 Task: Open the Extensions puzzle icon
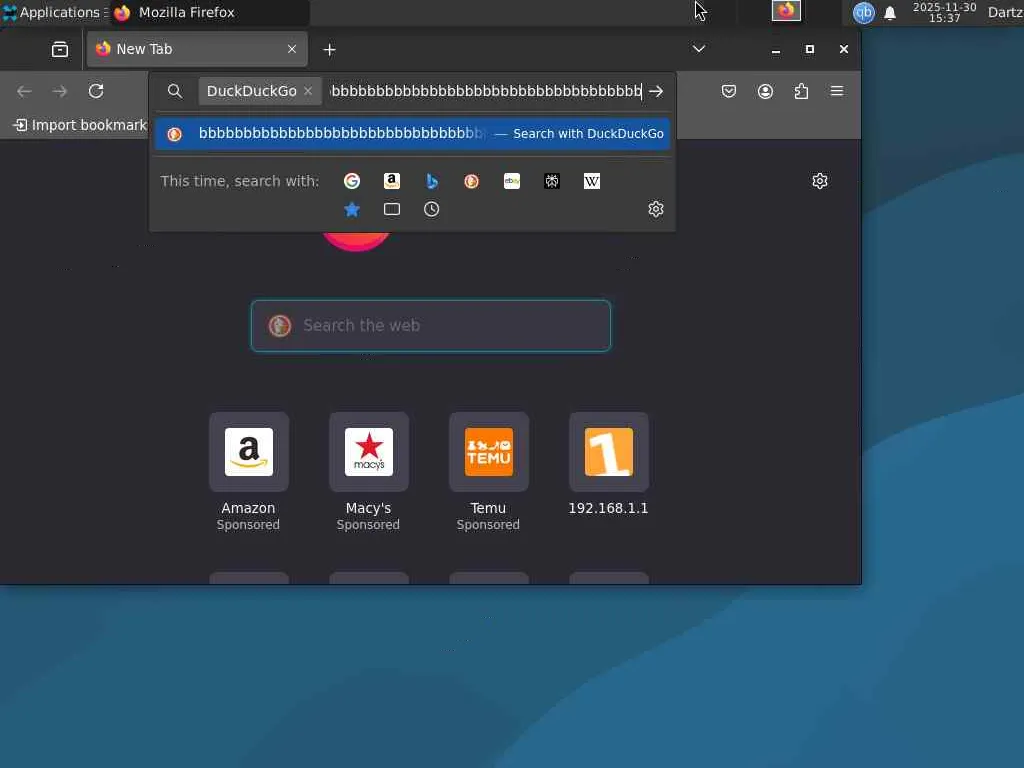pos(801,91)
